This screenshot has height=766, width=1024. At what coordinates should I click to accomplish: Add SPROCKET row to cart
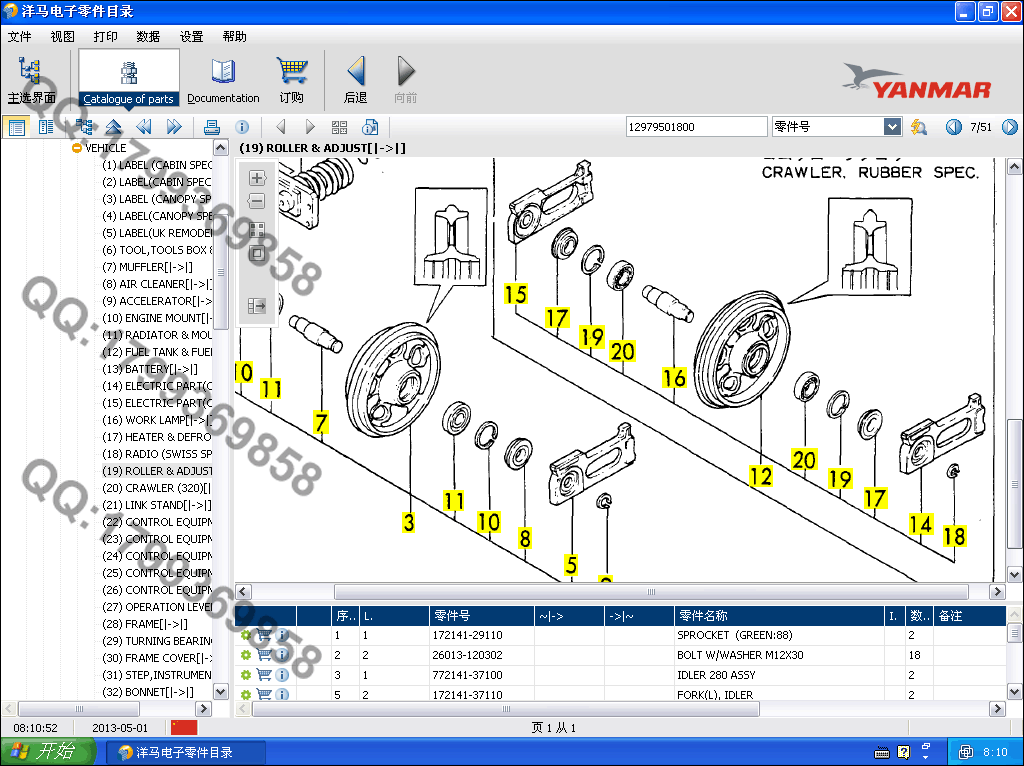(x=264, y=635)
